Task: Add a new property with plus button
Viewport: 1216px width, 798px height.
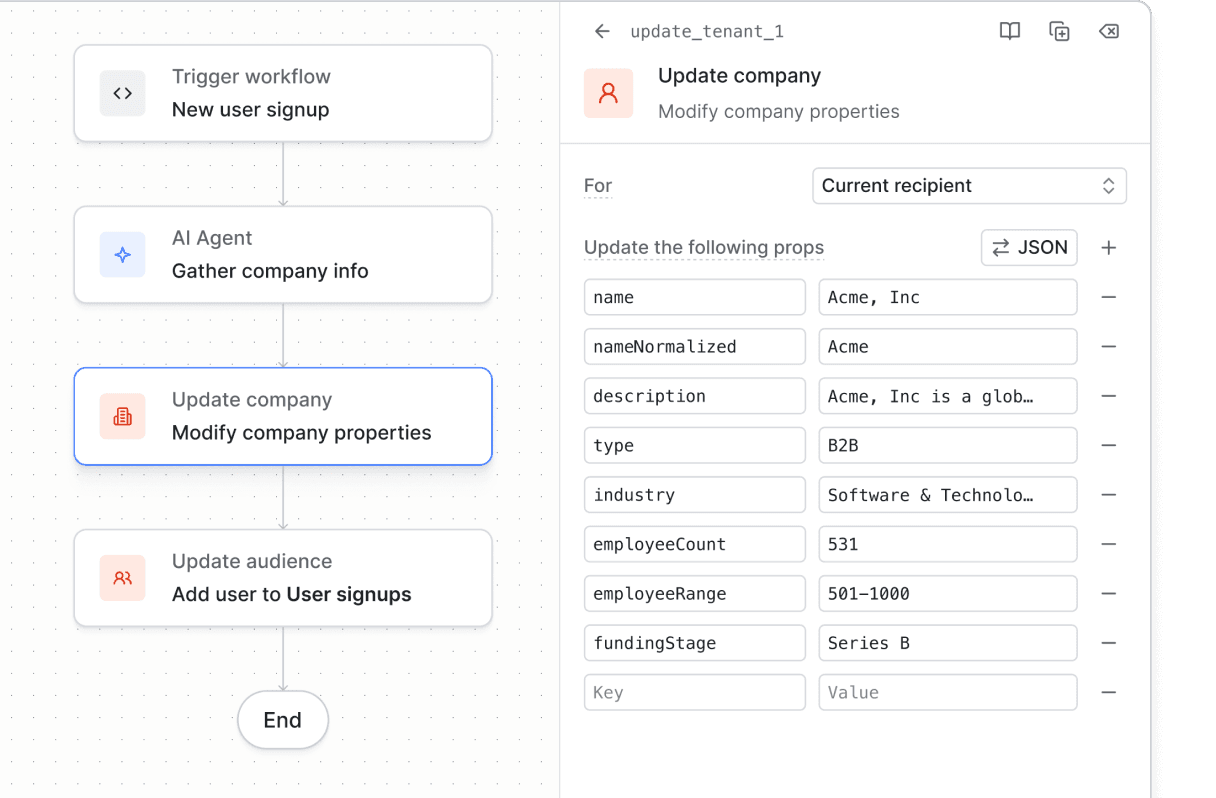Action: point(1108,247)
